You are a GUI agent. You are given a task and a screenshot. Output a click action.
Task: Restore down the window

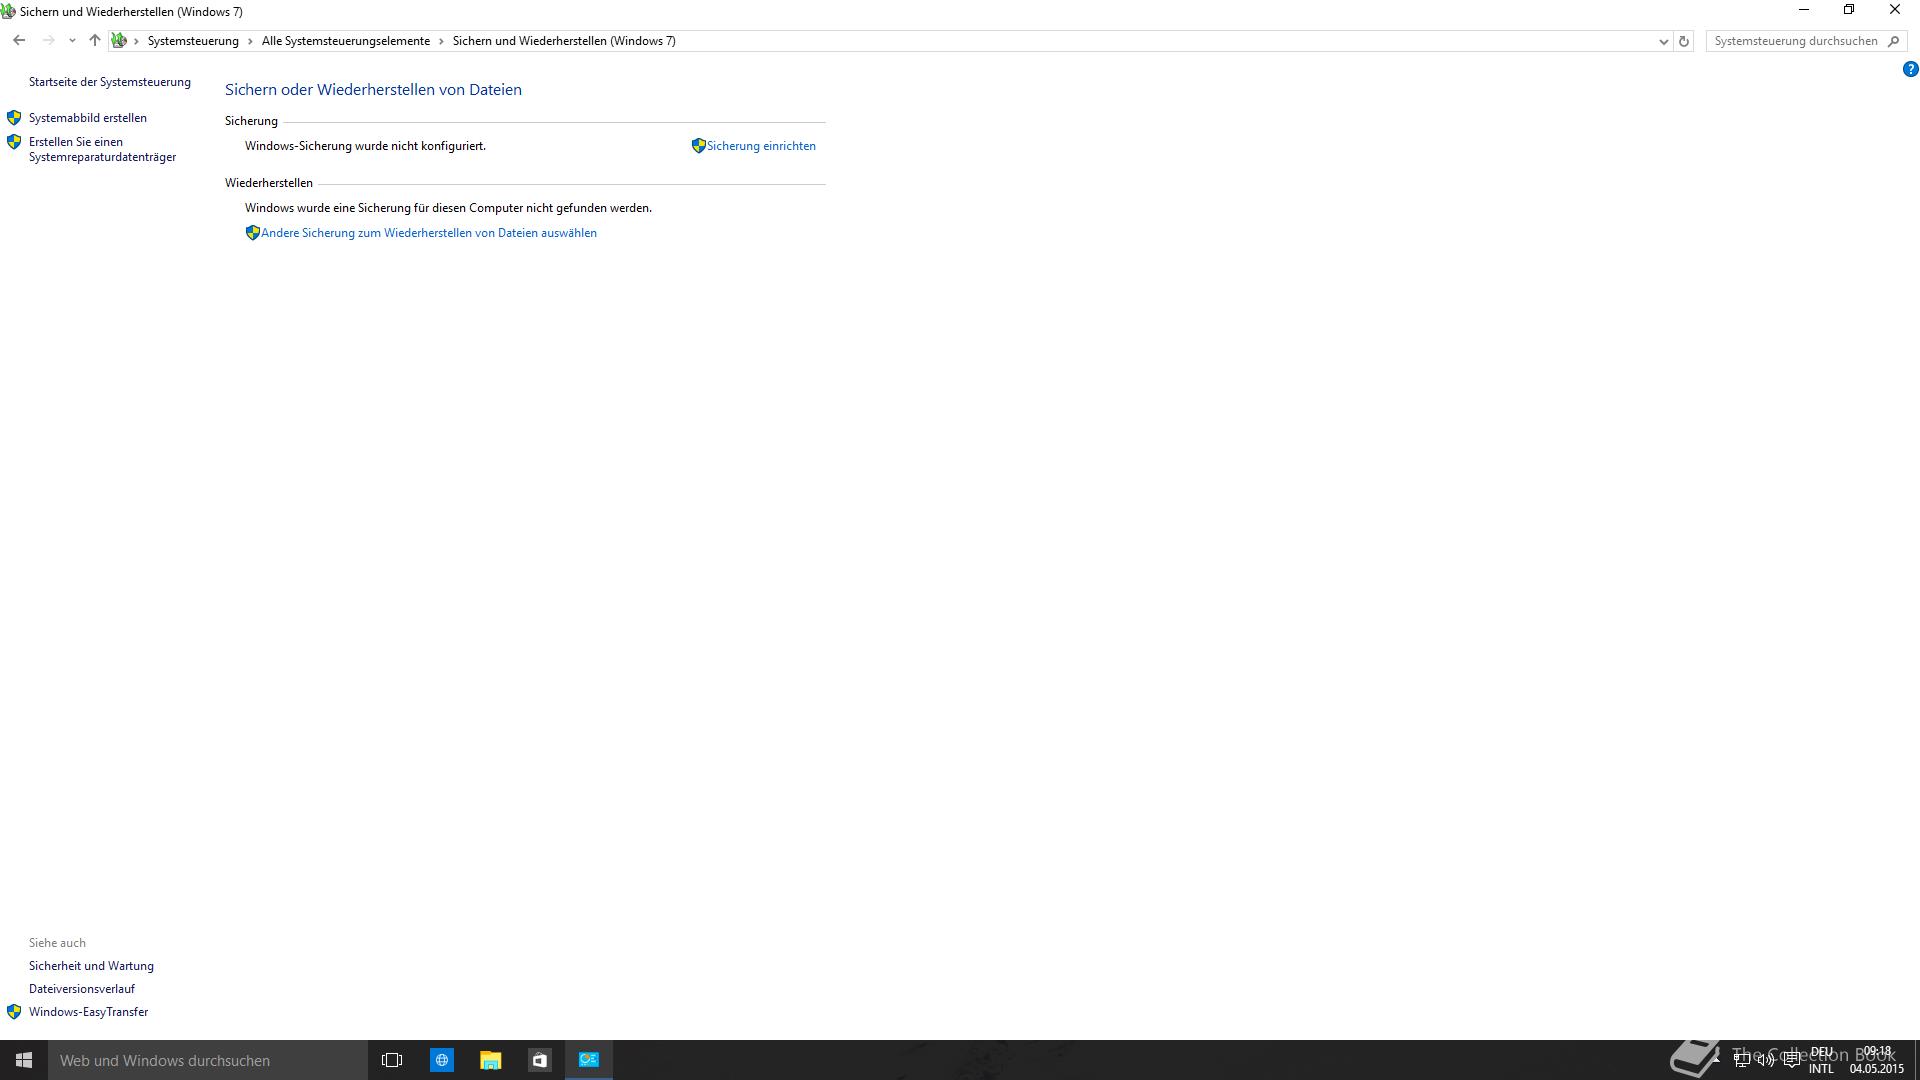(1849, 10)
